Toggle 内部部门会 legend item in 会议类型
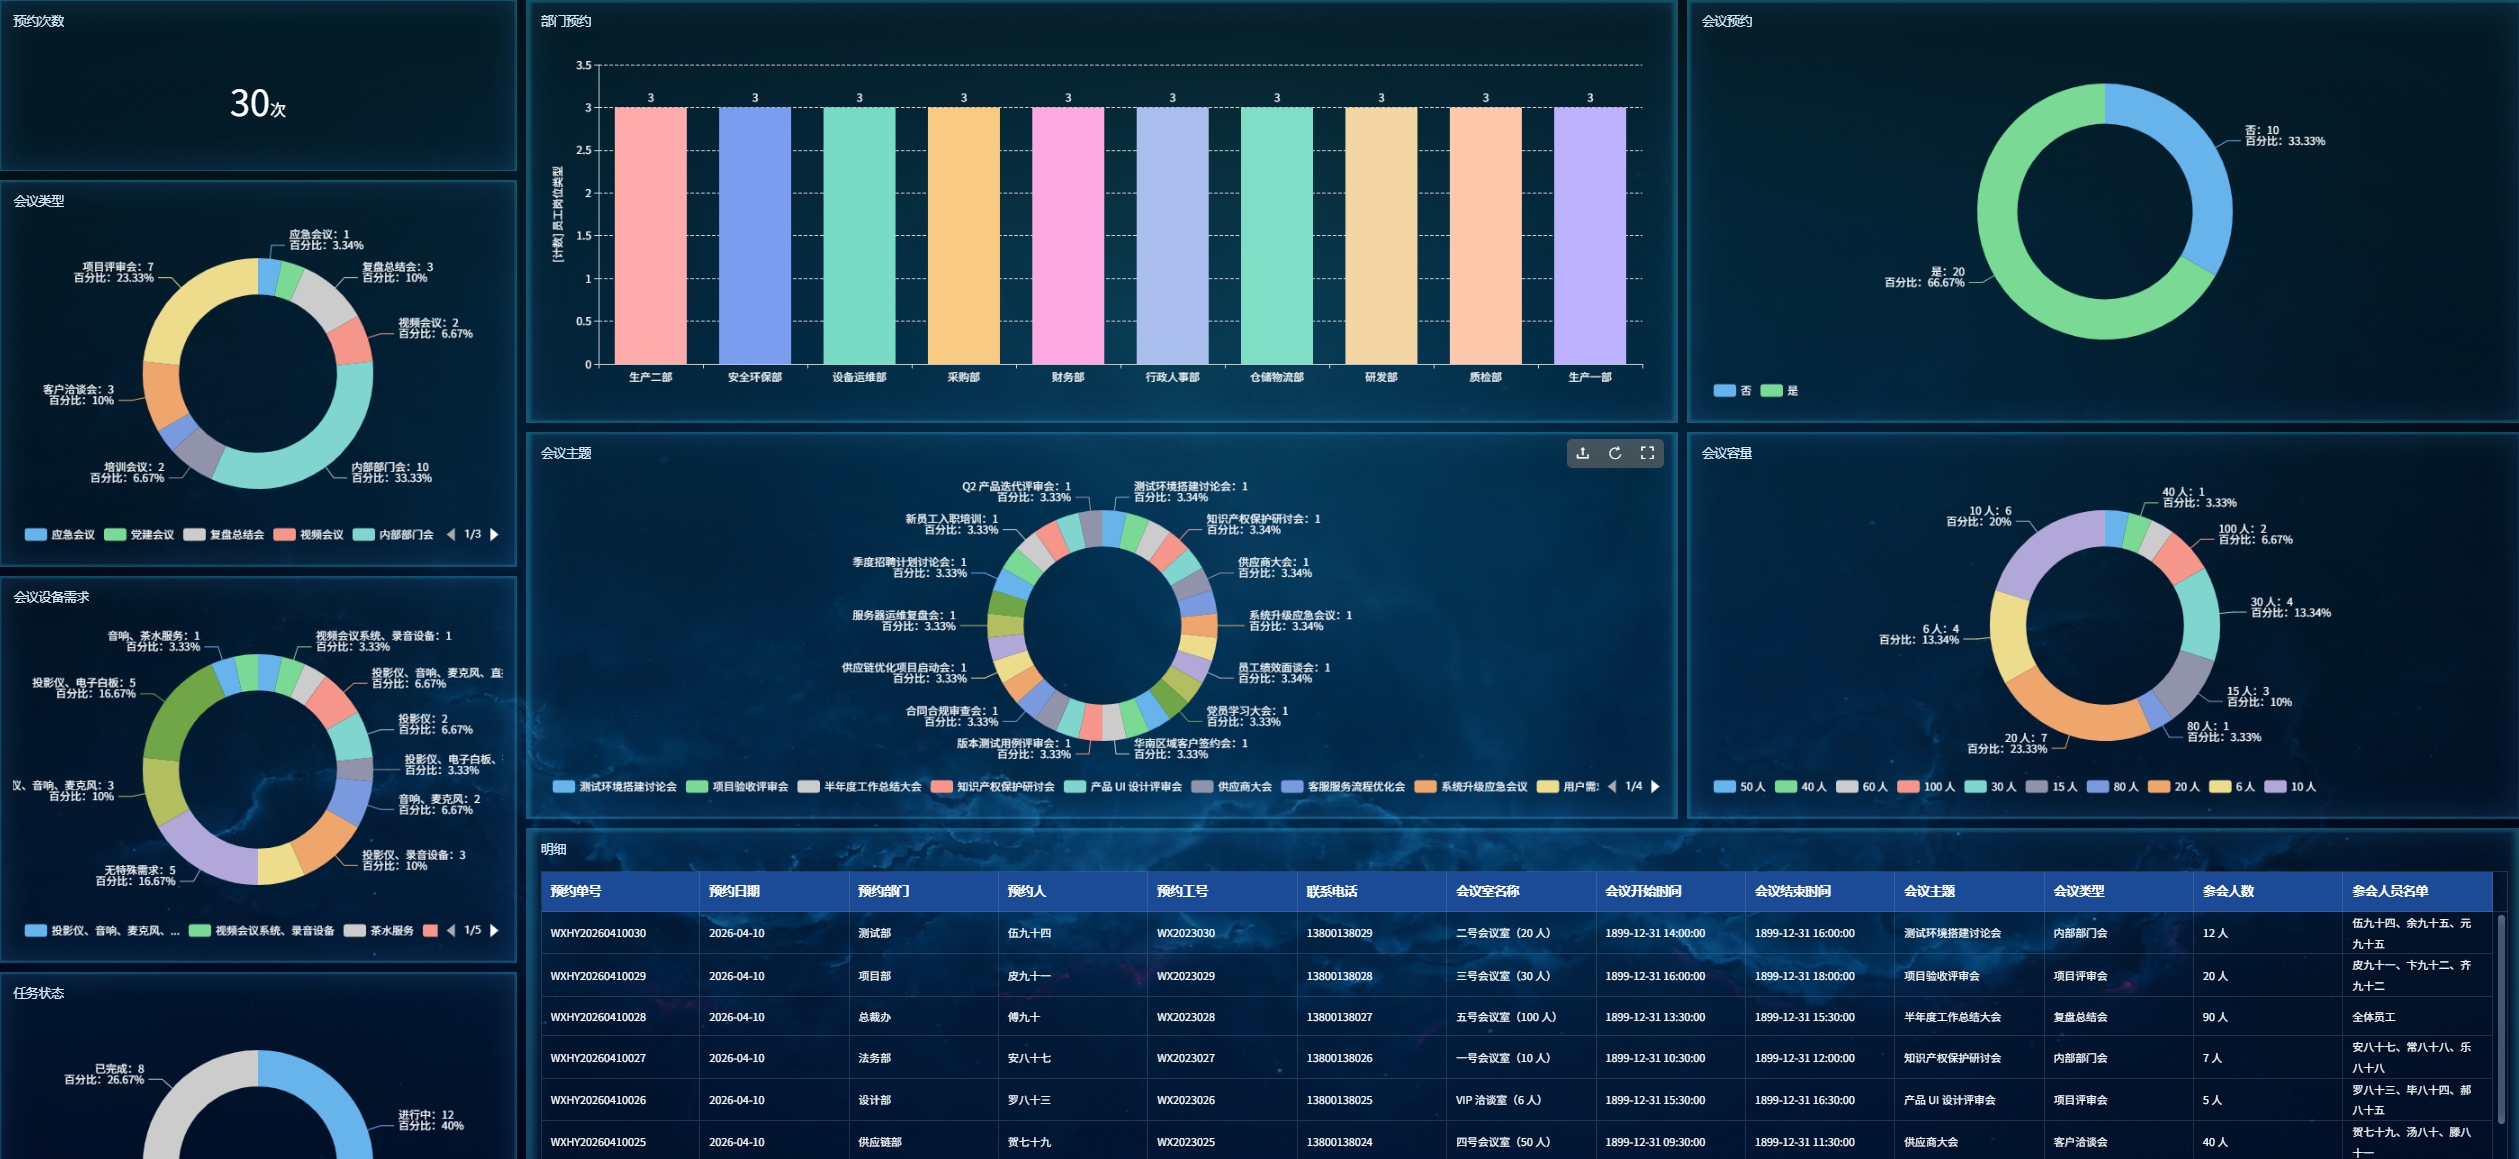 point(394,535)
